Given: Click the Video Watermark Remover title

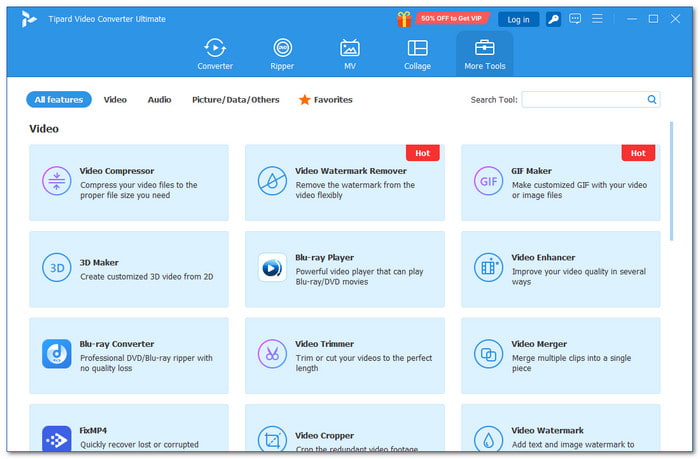Looking at the screenshot, I should (351, 171).
